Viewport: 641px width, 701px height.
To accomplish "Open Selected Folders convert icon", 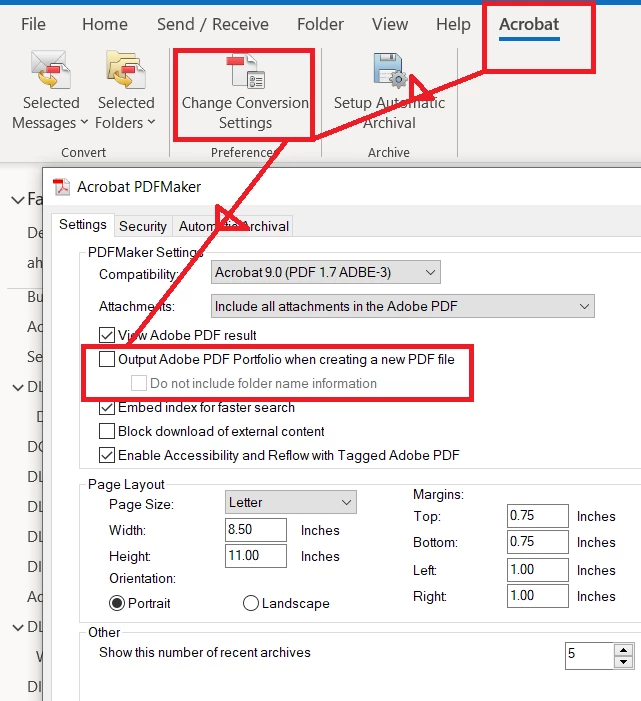I will tap(126, 69).
